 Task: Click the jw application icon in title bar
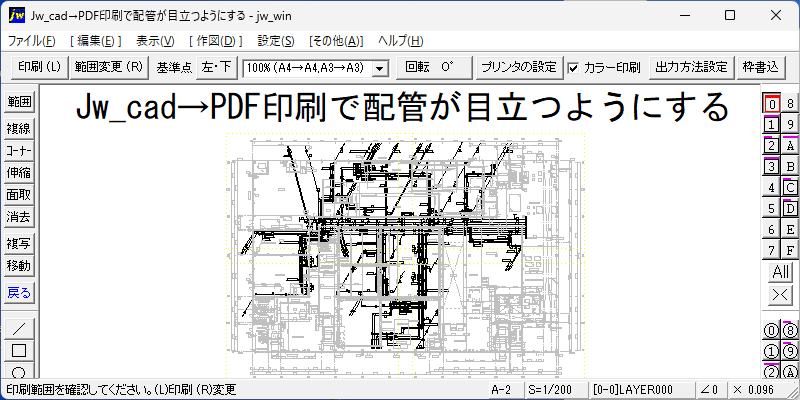coord(17,16)
